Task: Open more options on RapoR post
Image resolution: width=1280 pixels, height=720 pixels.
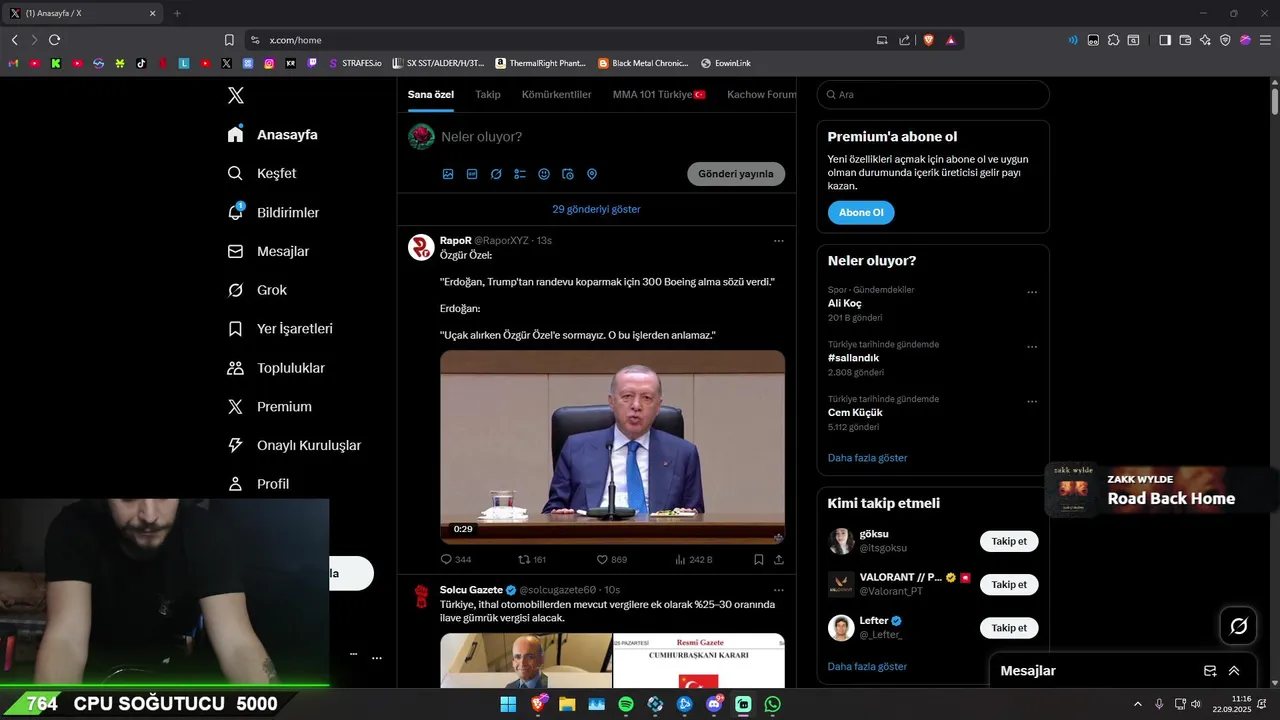Action: pos(778,241)
